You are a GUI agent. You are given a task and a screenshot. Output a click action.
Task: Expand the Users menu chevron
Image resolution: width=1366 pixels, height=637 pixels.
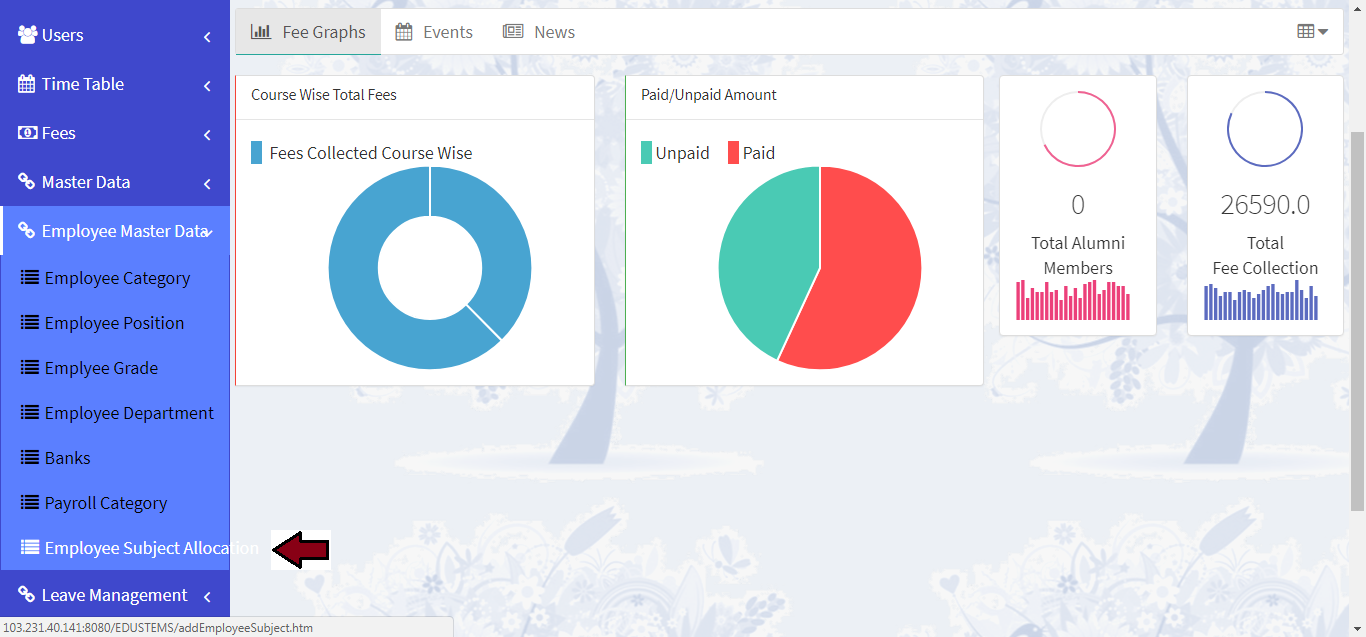[207, 36]
